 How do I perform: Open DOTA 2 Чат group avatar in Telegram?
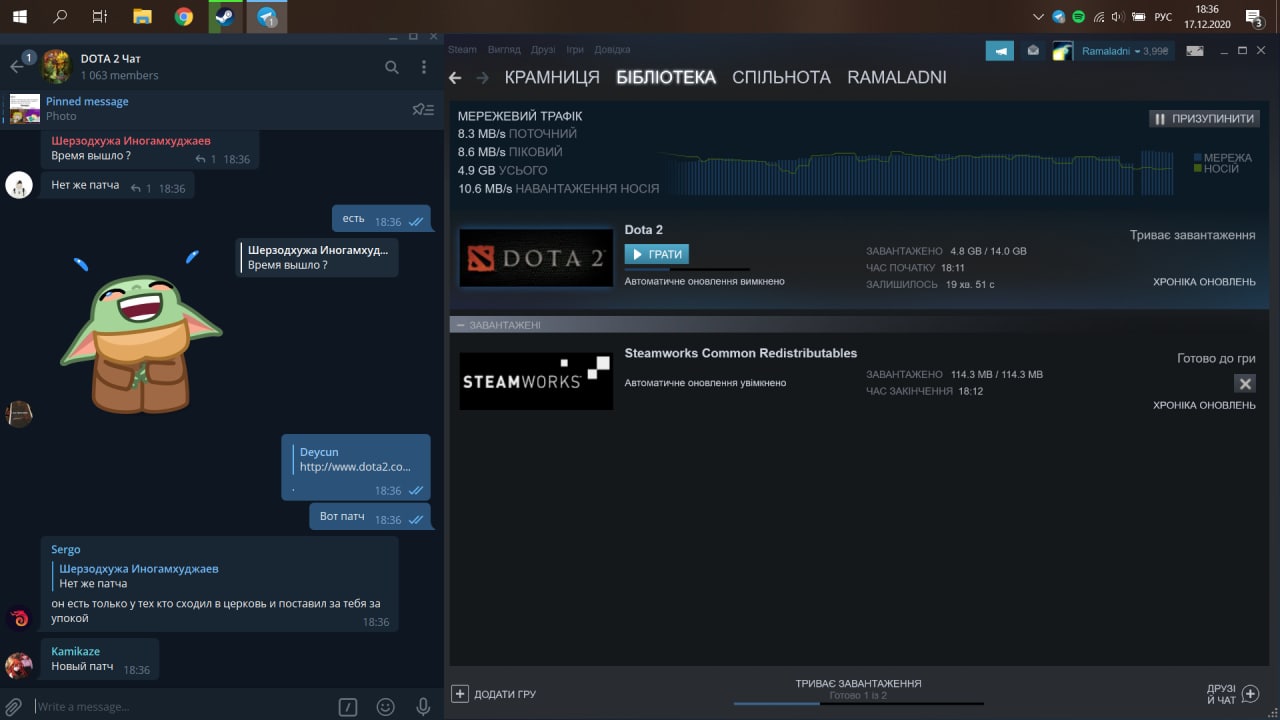tap(56, 67)
